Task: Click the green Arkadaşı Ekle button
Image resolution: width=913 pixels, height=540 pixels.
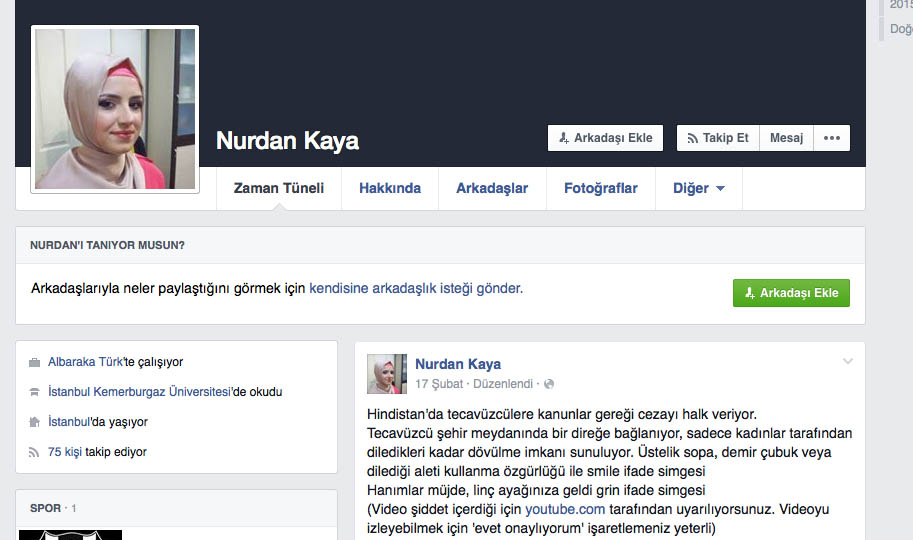Action: tap(791, 293)
